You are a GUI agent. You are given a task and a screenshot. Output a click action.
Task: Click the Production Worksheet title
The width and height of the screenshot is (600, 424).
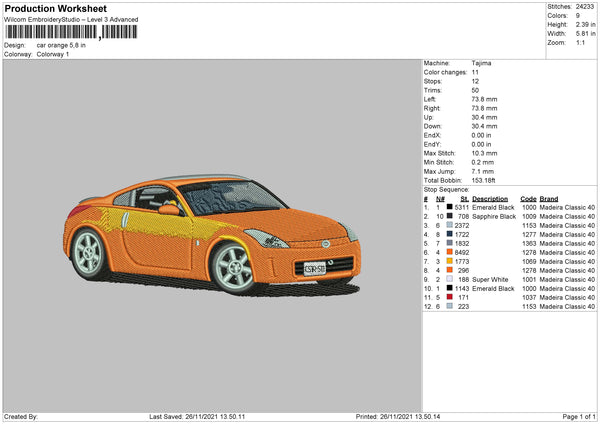point(55,9)
